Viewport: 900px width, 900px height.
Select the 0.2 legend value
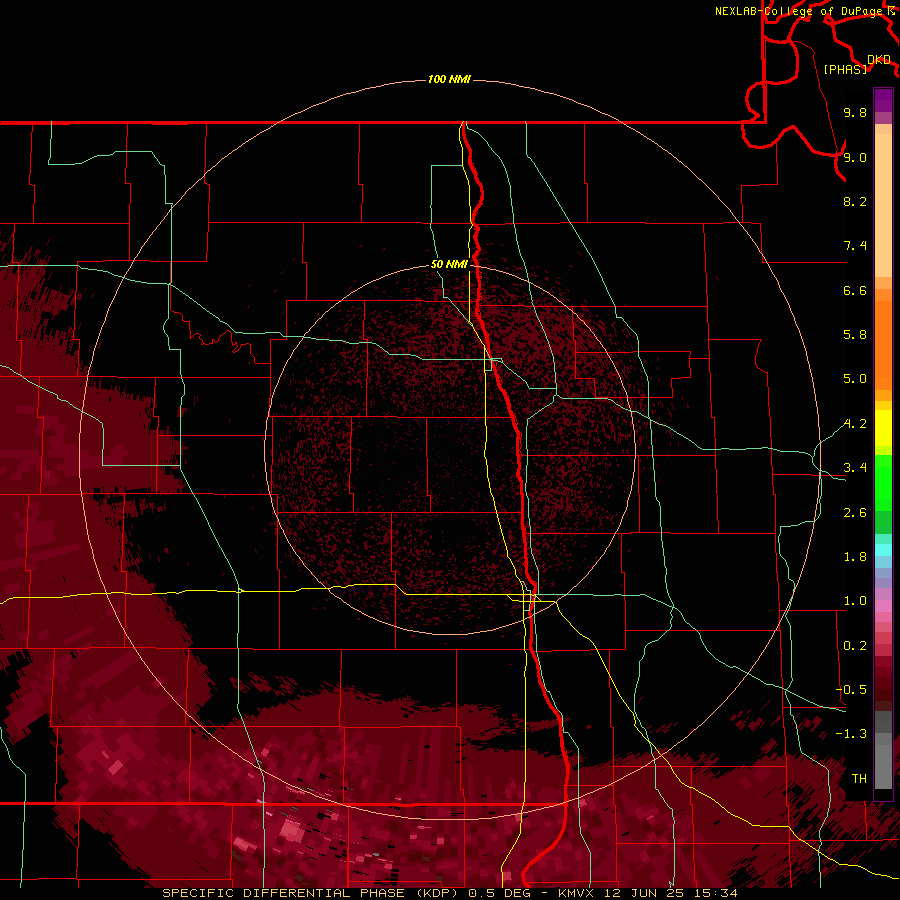pos(855,646)
